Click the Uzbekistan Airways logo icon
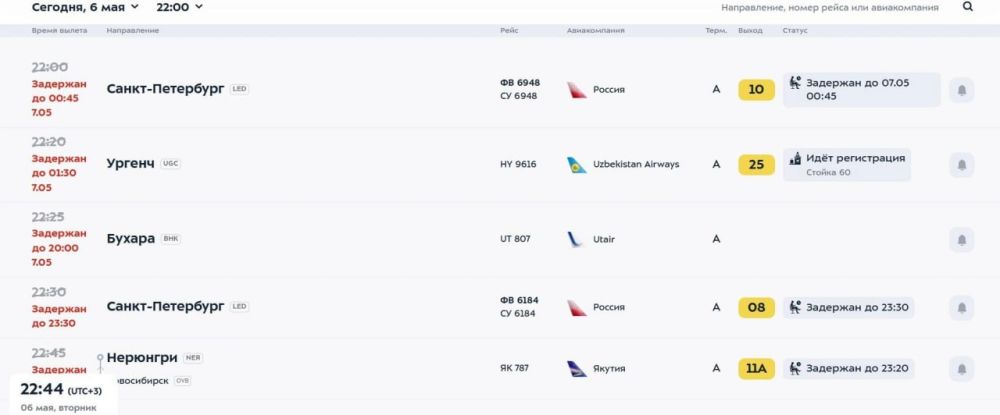Image resolution: width=1000 pixels, height=415 pixels. pos(577,164)
